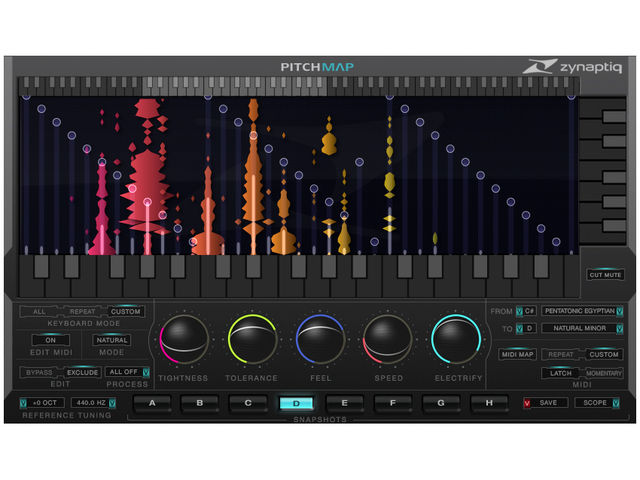Select the Repeat keyboard mode

pyautogui.click(x=82, y=311)
